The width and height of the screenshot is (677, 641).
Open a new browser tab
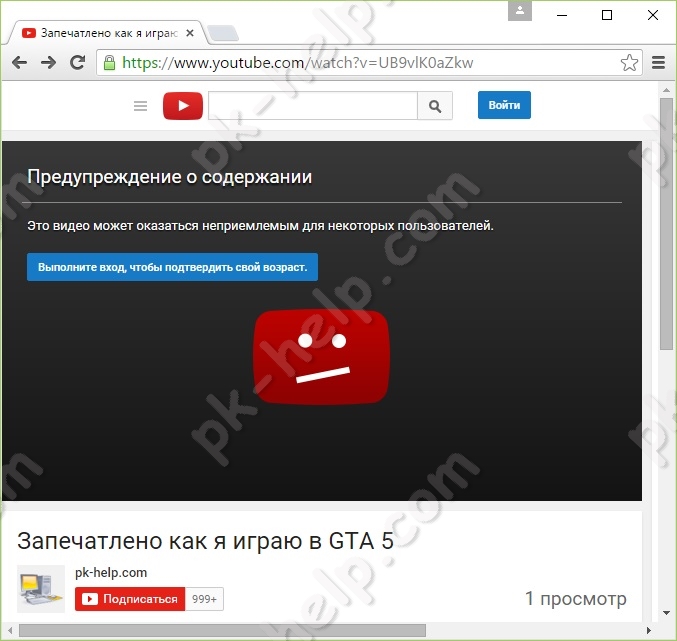click(222, 33)
